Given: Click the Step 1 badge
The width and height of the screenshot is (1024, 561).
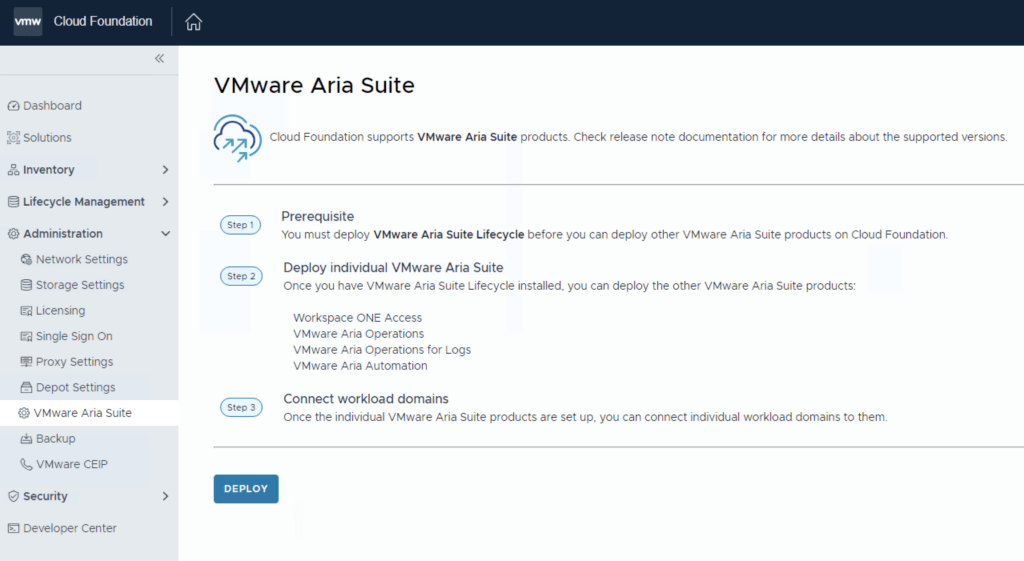Looking at the screenshot, I should tap(240, 225).
